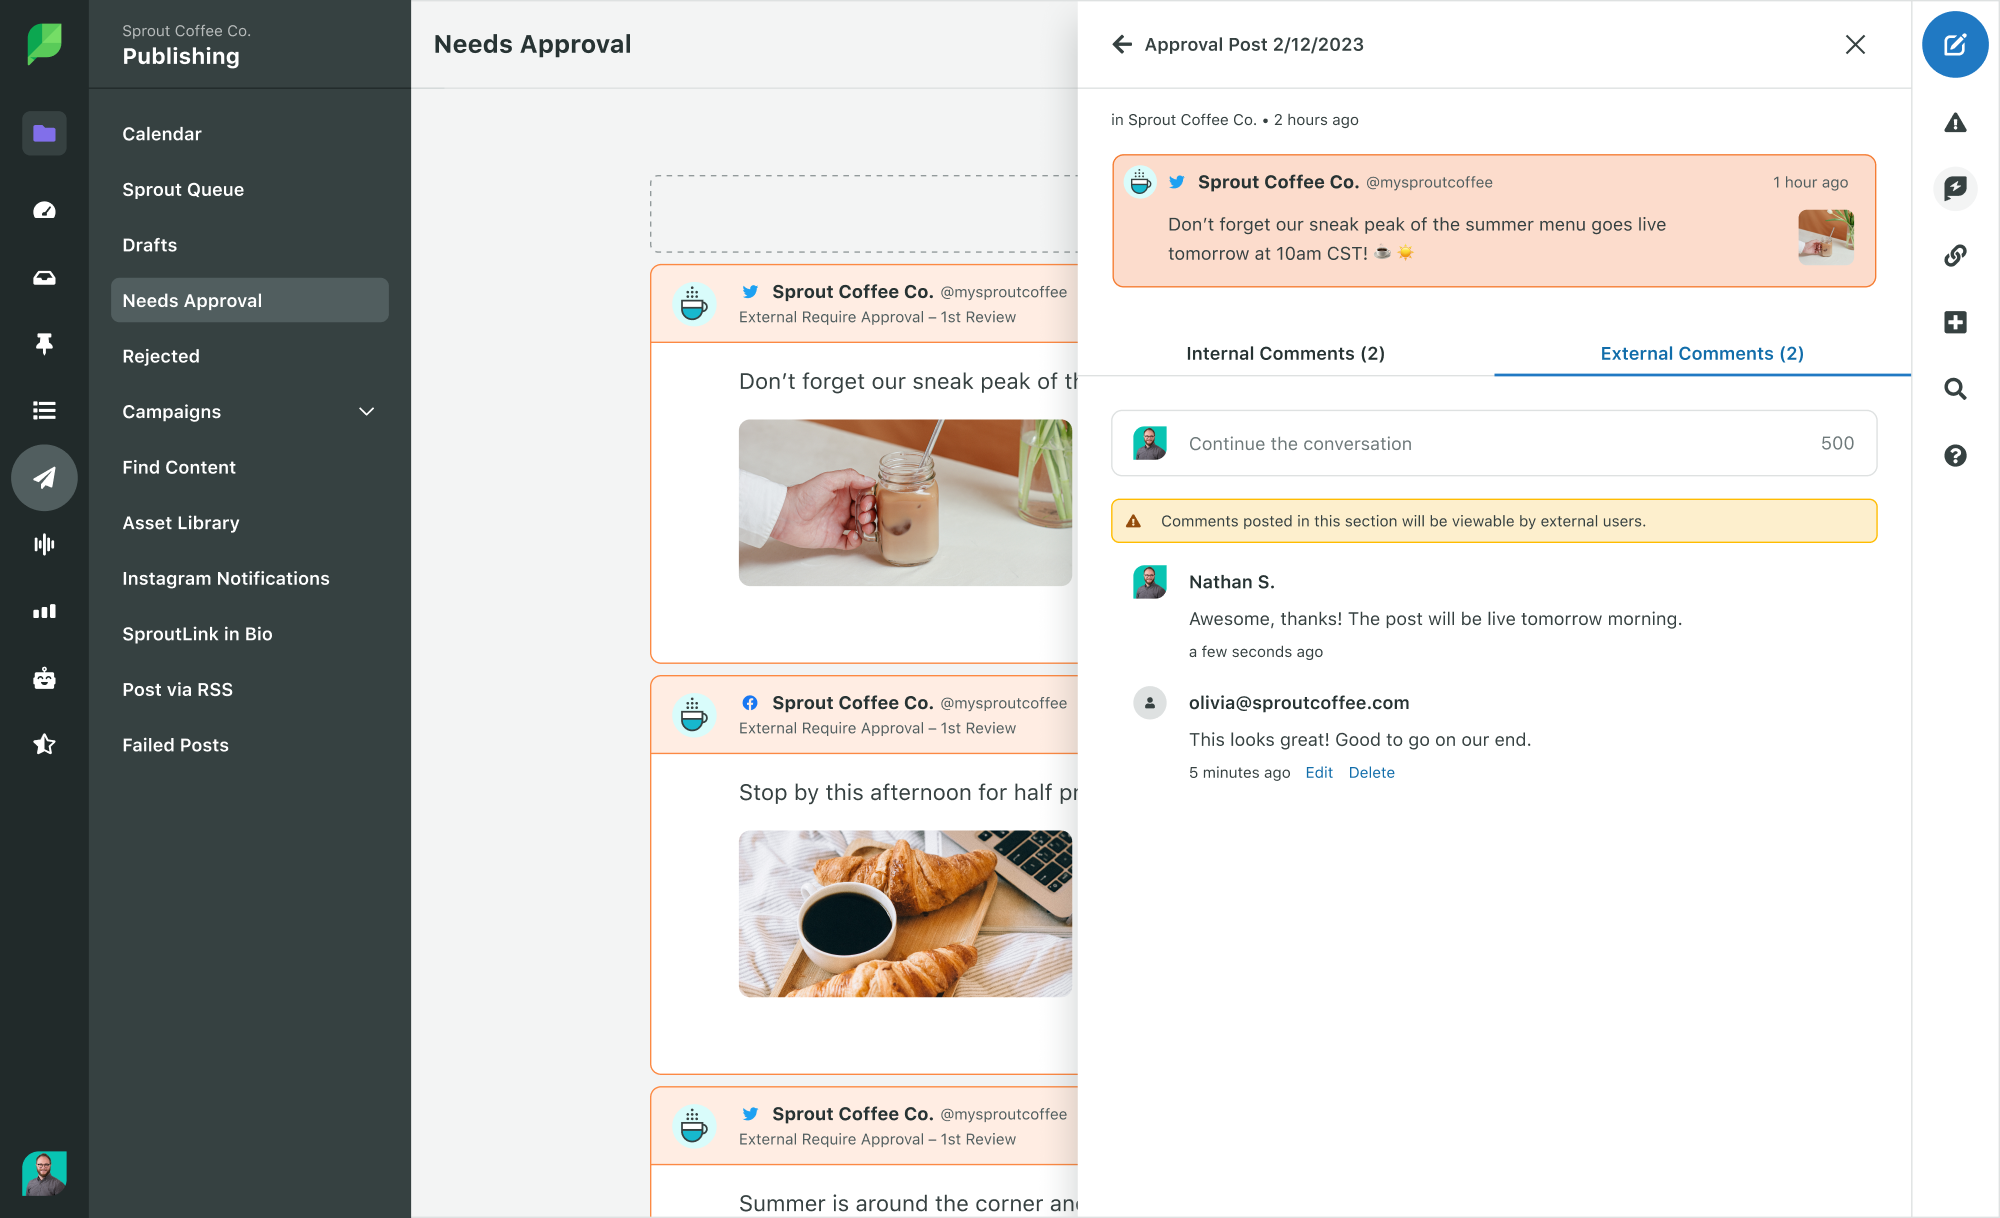Click the close button on approval panel
The height and width of the screenshot is (1218, 2000).
pyautogui.click(x=1856, y=44)
